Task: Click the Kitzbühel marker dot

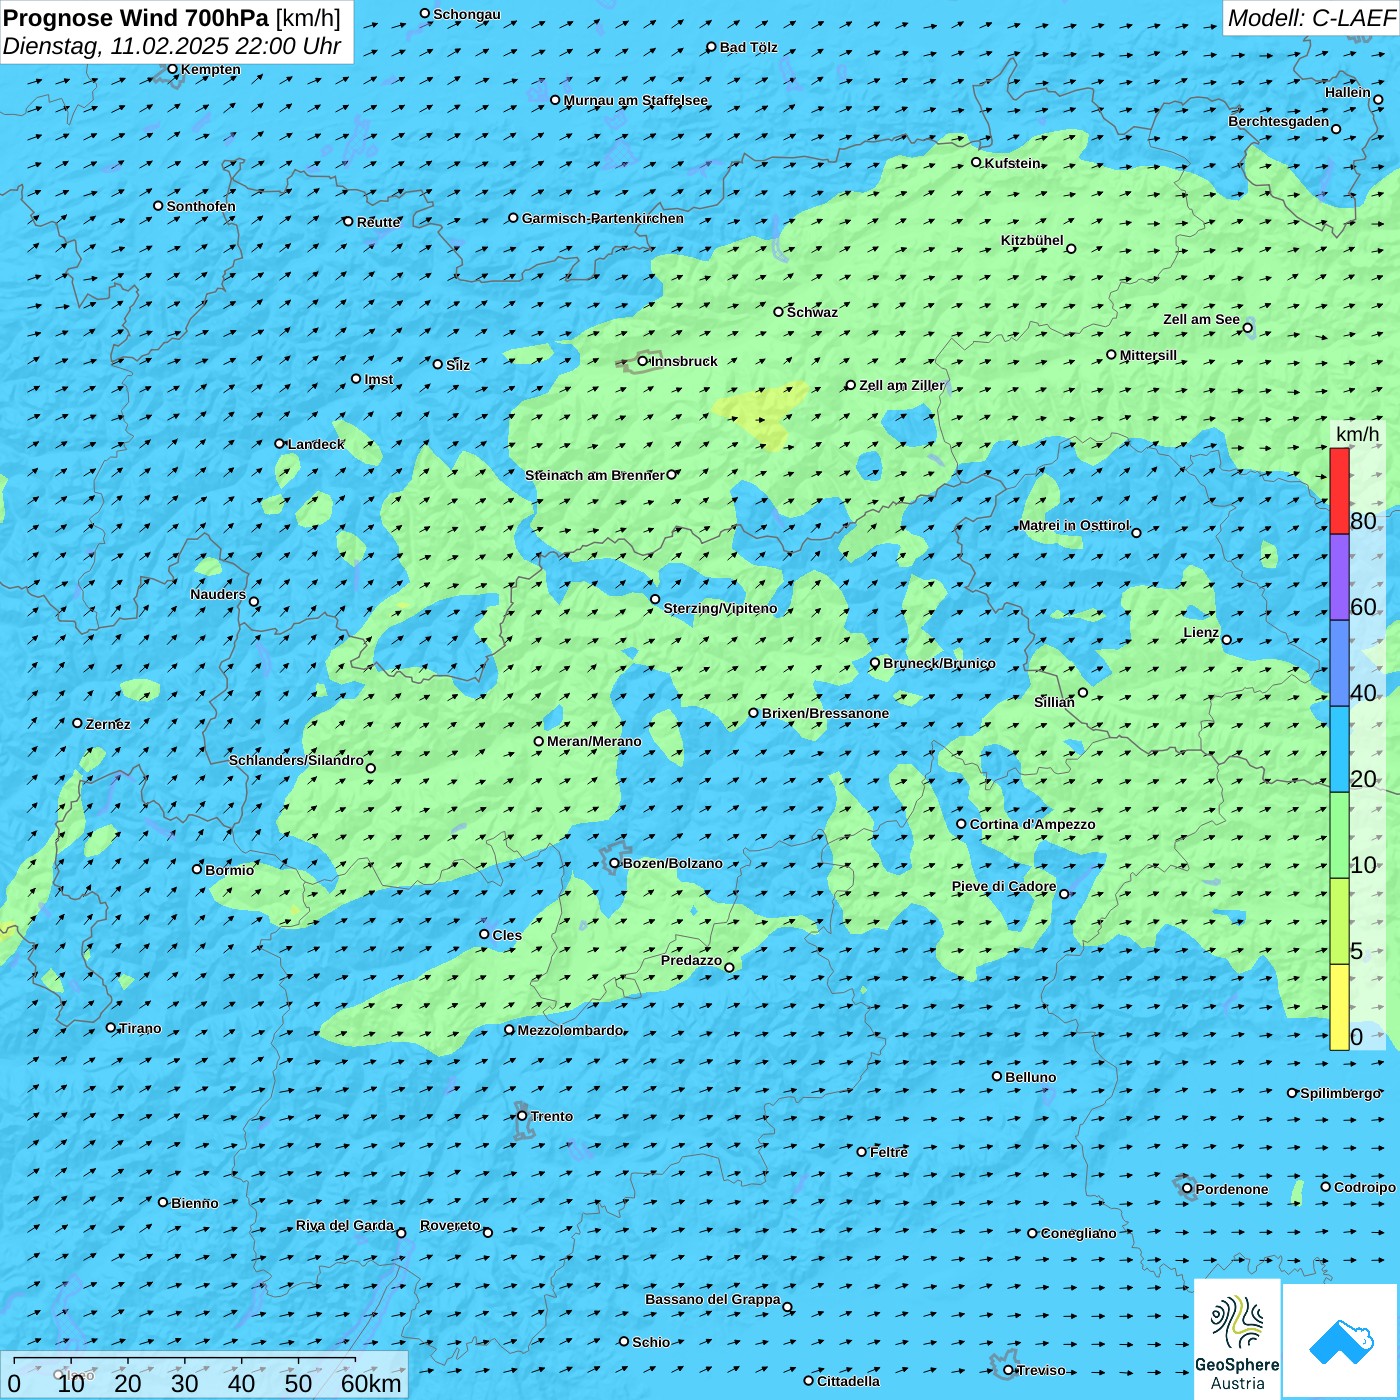Action: [1071, 249]
